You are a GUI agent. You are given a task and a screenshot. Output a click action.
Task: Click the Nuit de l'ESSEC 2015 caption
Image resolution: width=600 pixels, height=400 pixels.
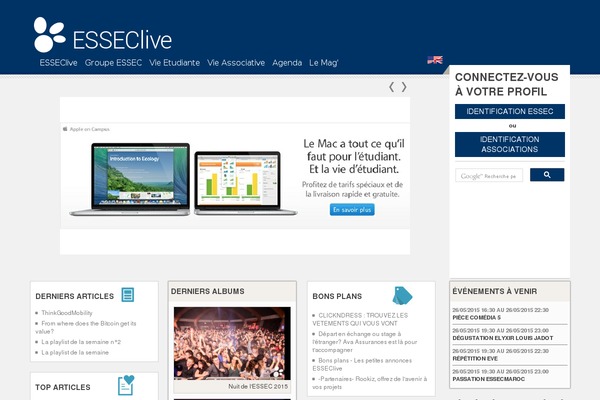tap(258, 386)
